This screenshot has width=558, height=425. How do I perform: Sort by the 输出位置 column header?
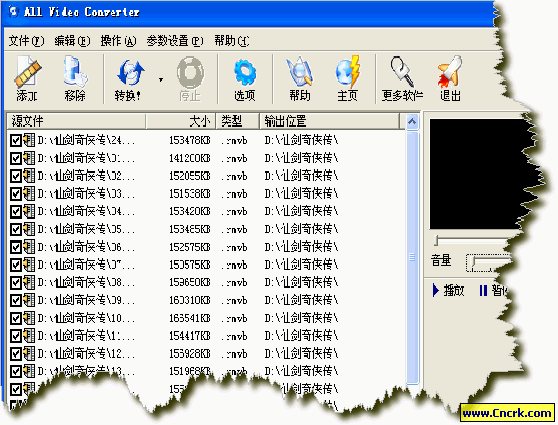click(330, 121)
